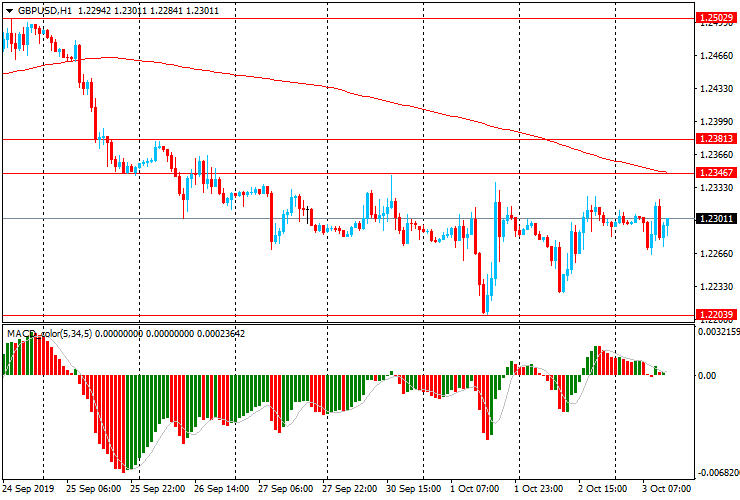The height and width of the screenshot is (500, 740).
Task: Click the 2 Oct 15:00 time label
Action: [x=603, y=489]
